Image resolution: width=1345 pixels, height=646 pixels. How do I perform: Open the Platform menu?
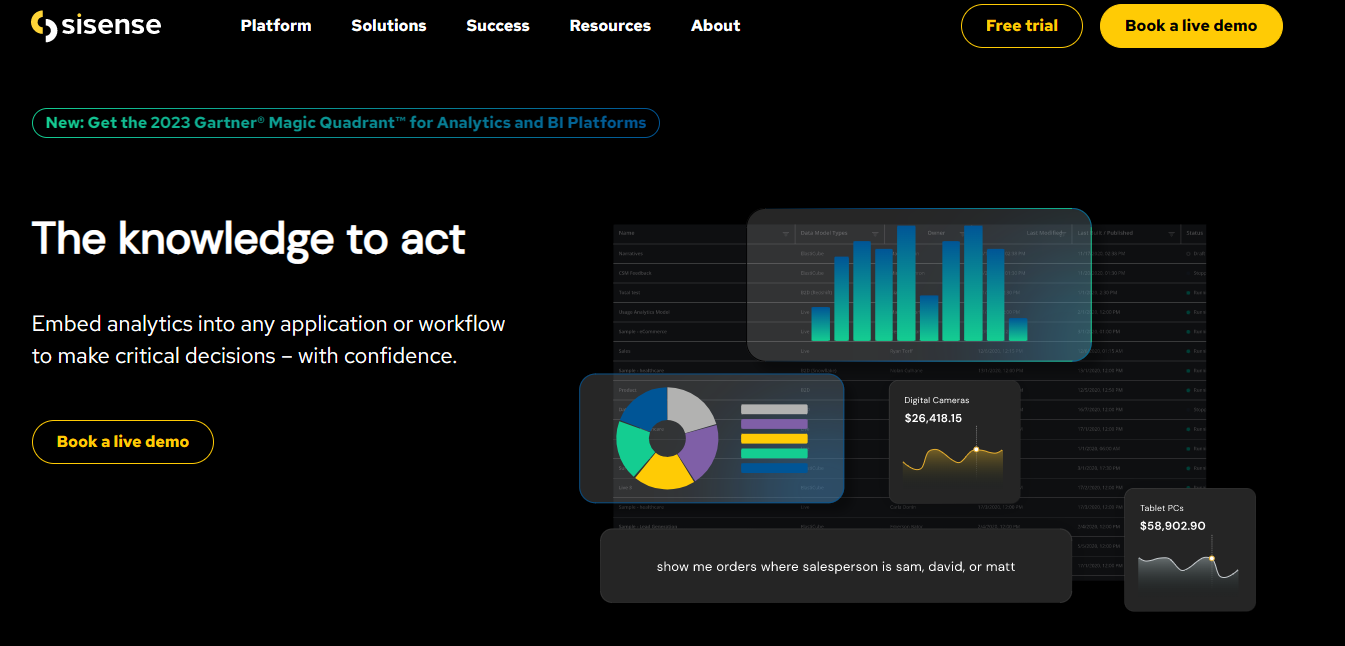click(276, 26)
